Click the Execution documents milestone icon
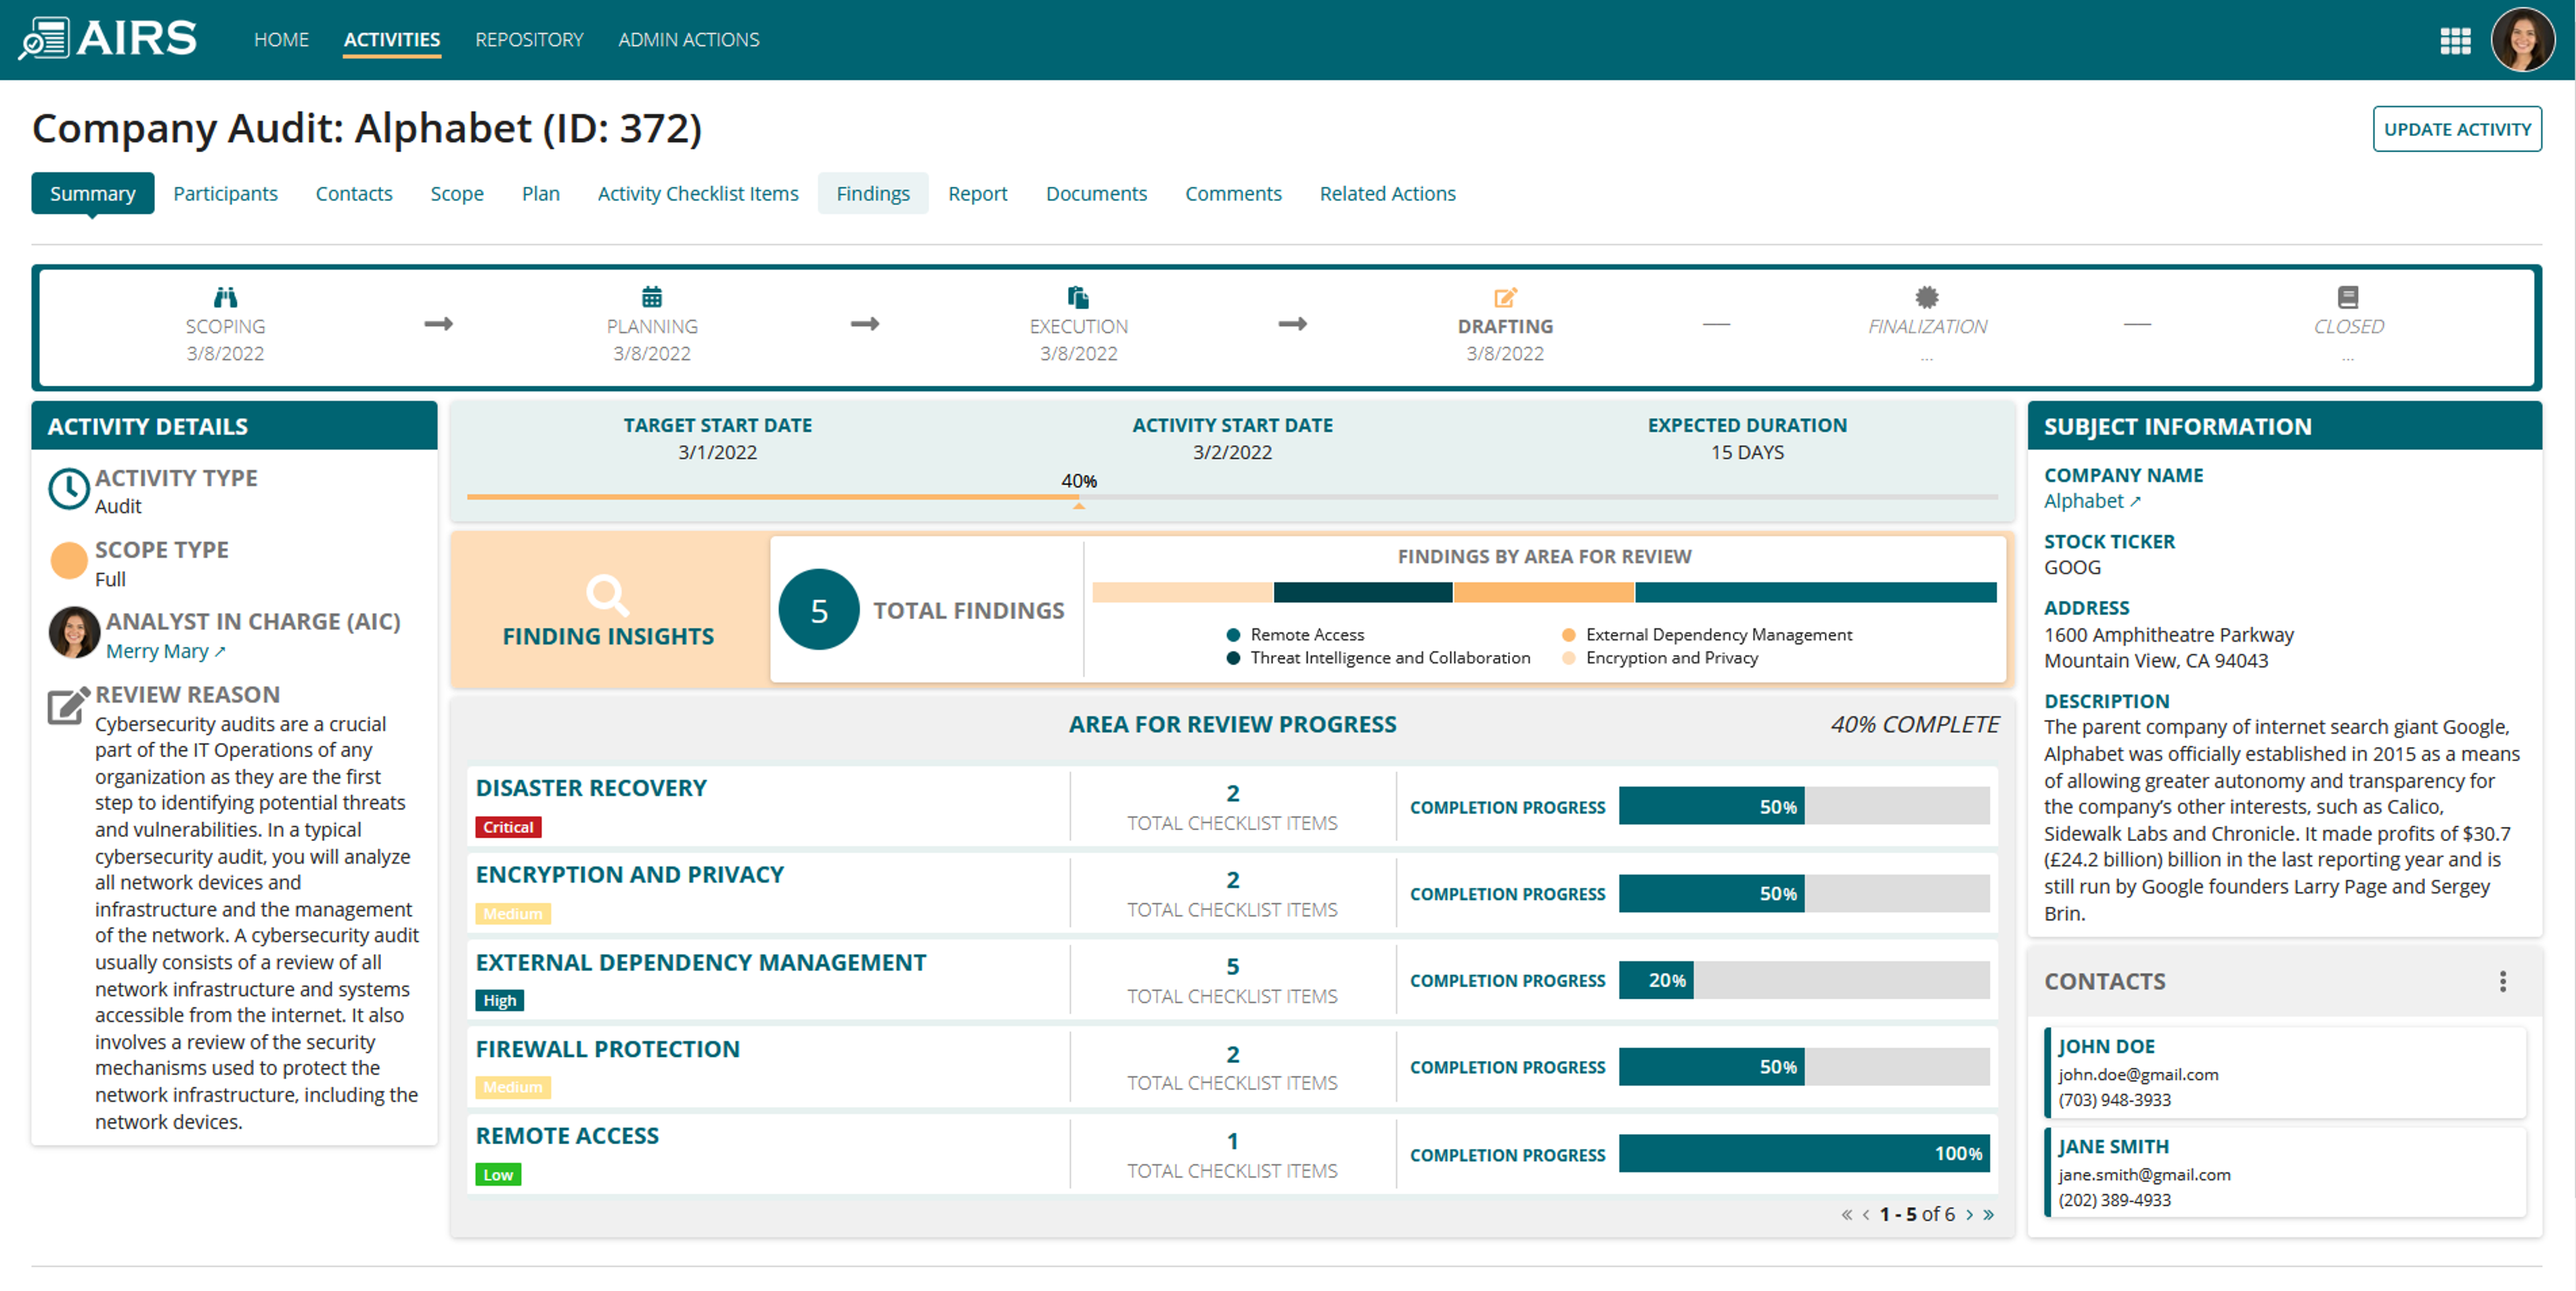Viewport: 2576px width, 1291px height. (1078, 297)
